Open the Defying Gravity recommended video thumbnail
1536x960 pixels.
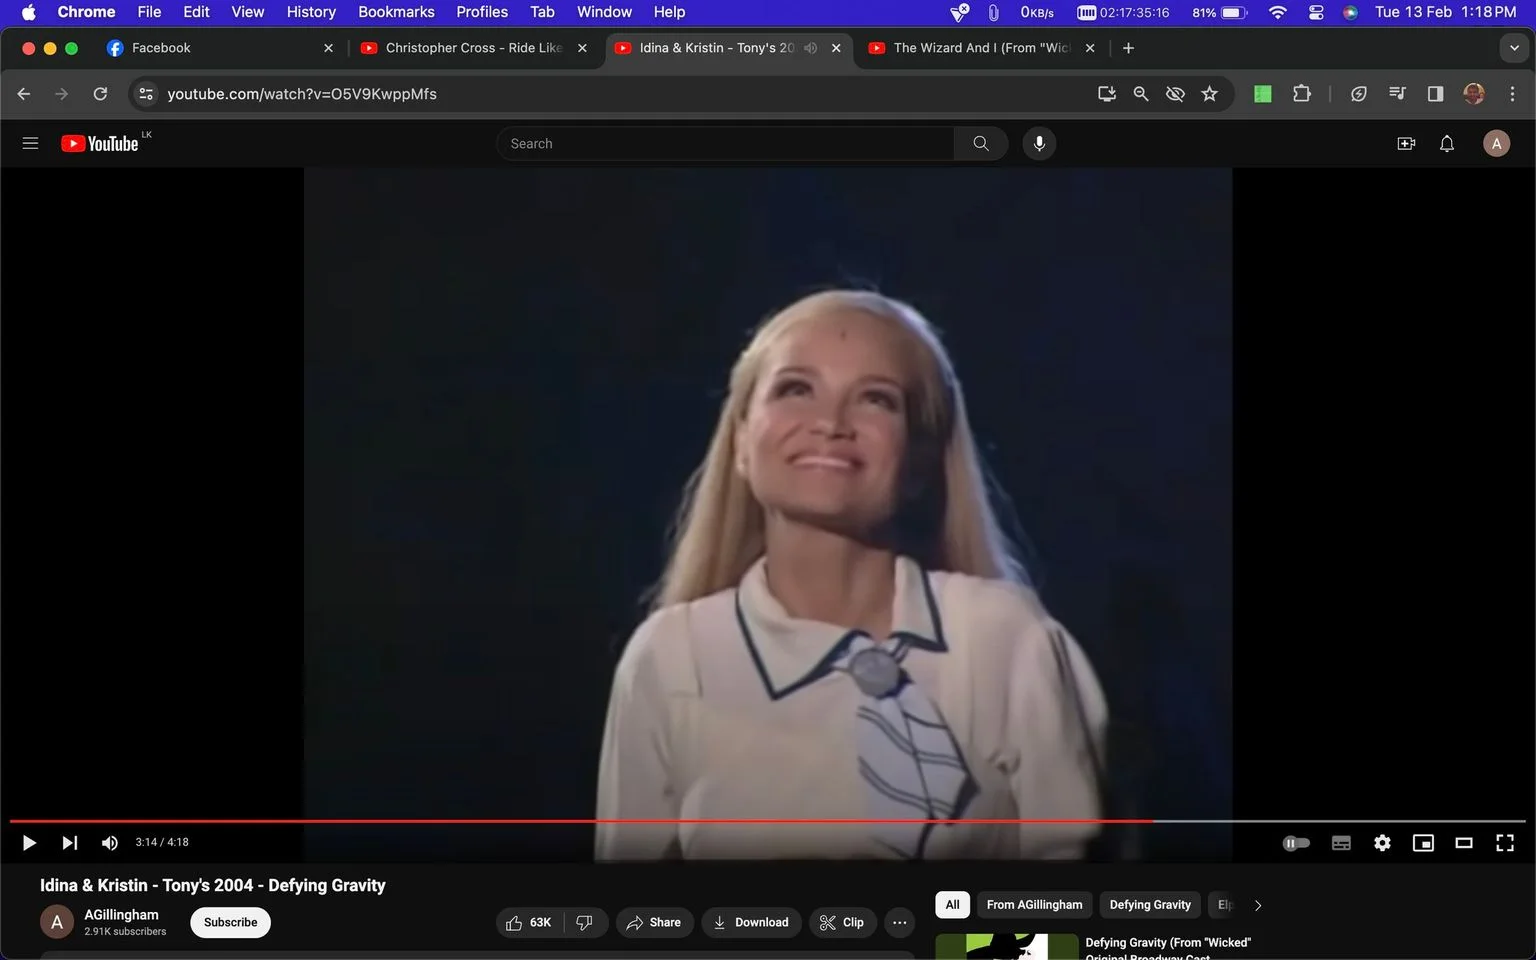point(1006,947)
